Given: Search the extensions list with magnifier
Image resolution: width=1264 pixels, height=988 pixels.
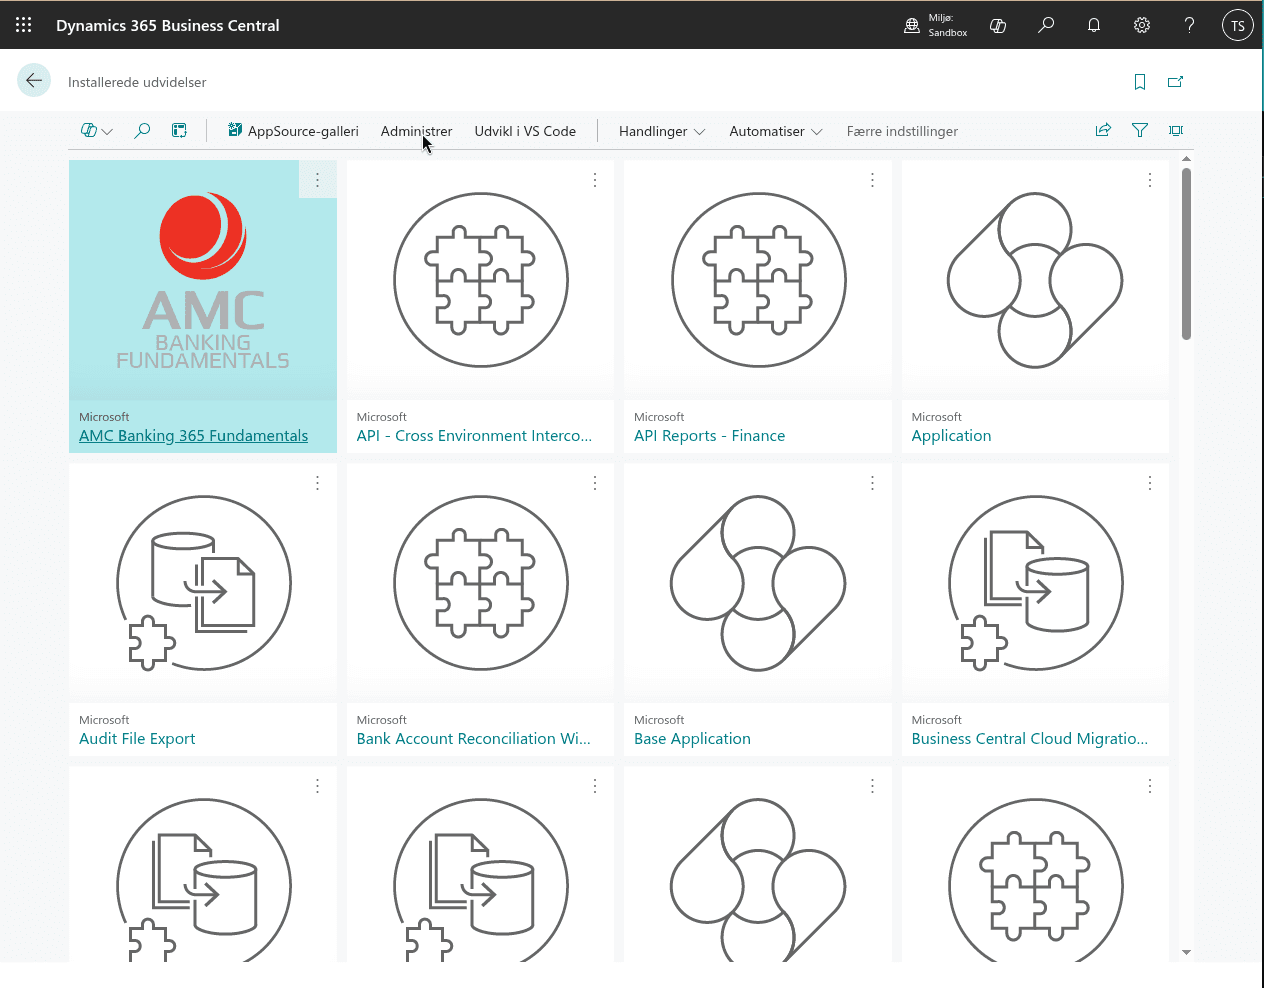Looking at the screenshot, I should [142, 131].
